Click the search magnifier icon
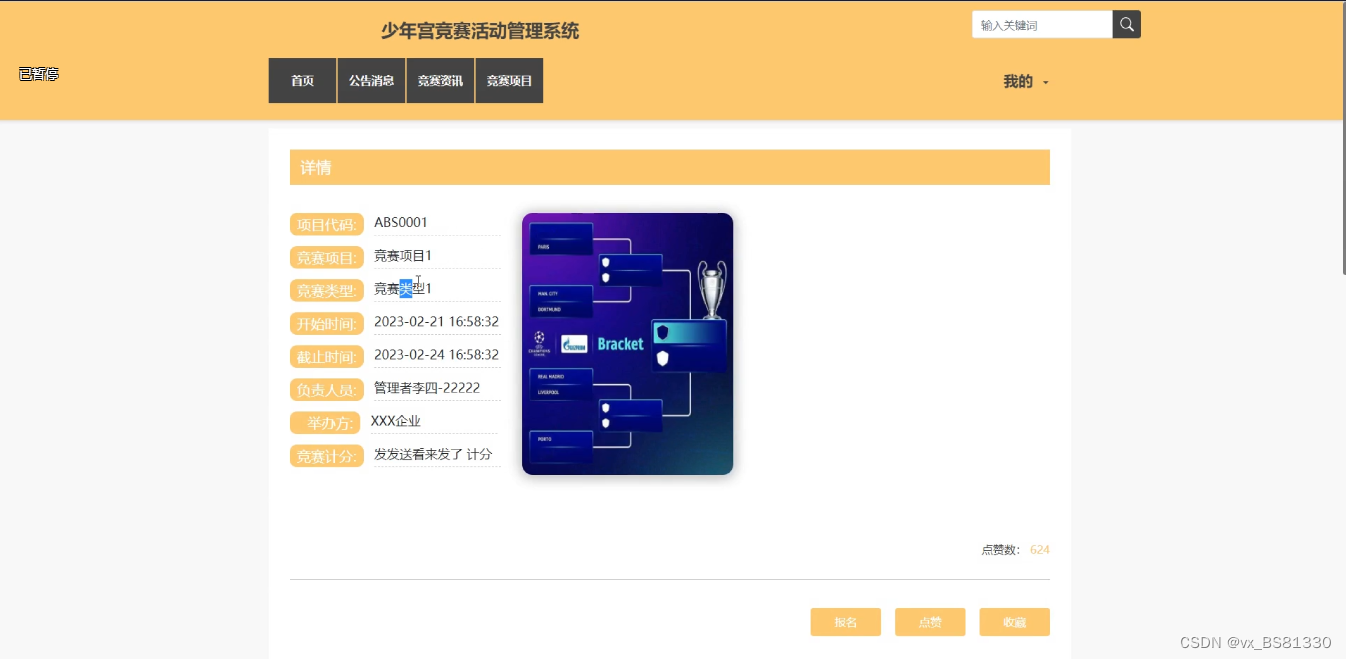This screenshot has width=1346, height=659. pyautogui.click(x=1127, y=25)
